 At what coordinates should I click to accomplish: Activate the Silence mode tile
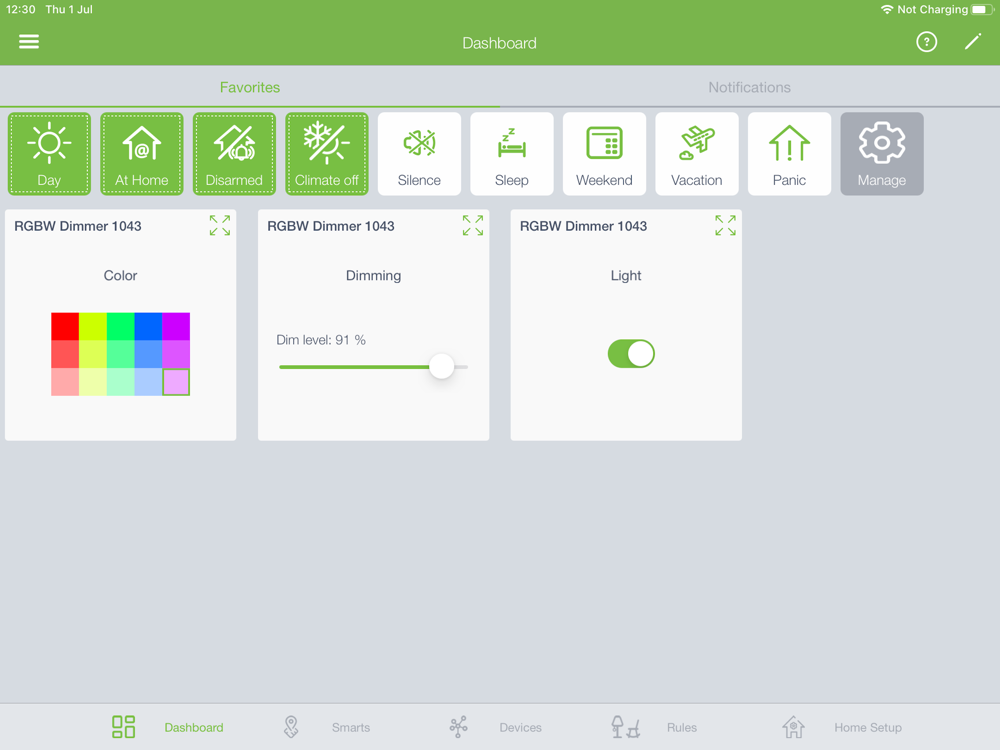point(419,154)
